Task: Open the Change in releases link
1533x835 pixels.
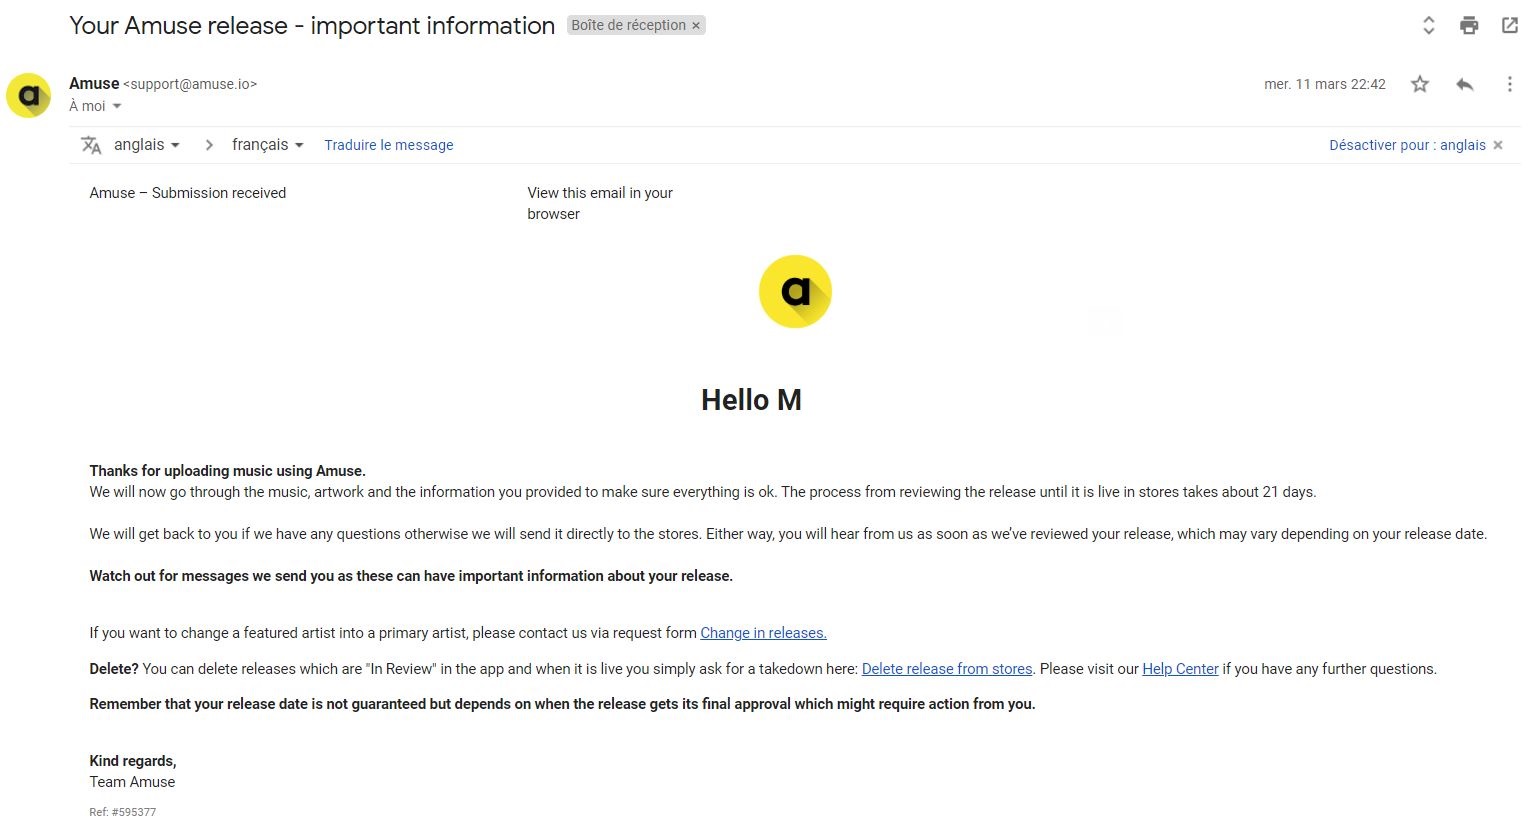Action: [764, 633]
